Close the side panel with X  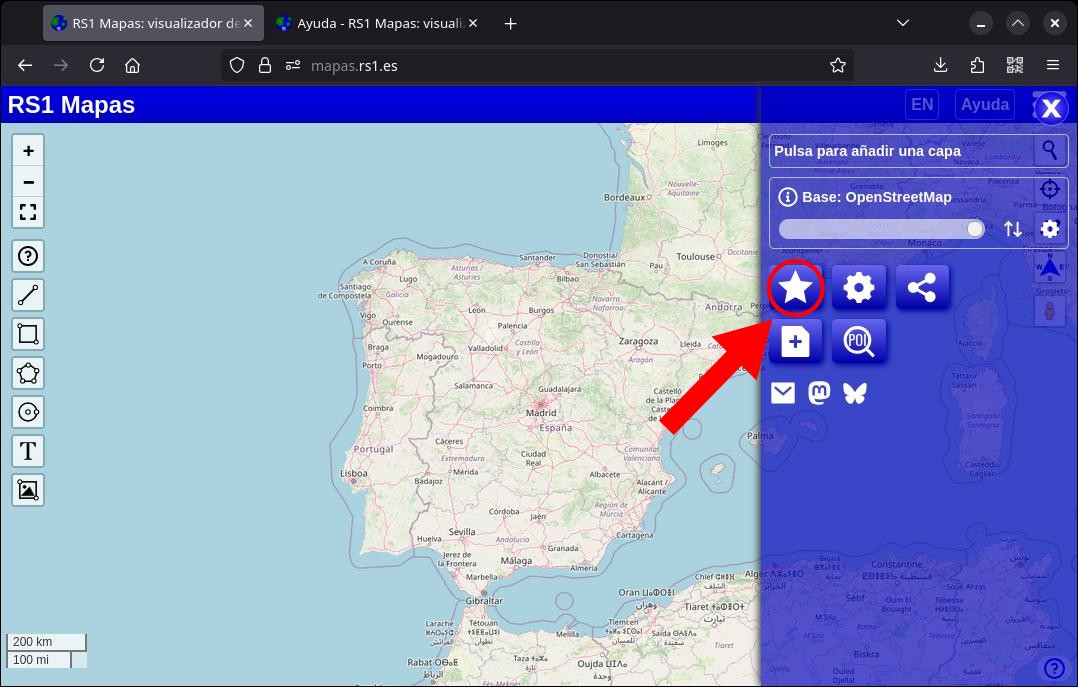[x=1050, y=108]
